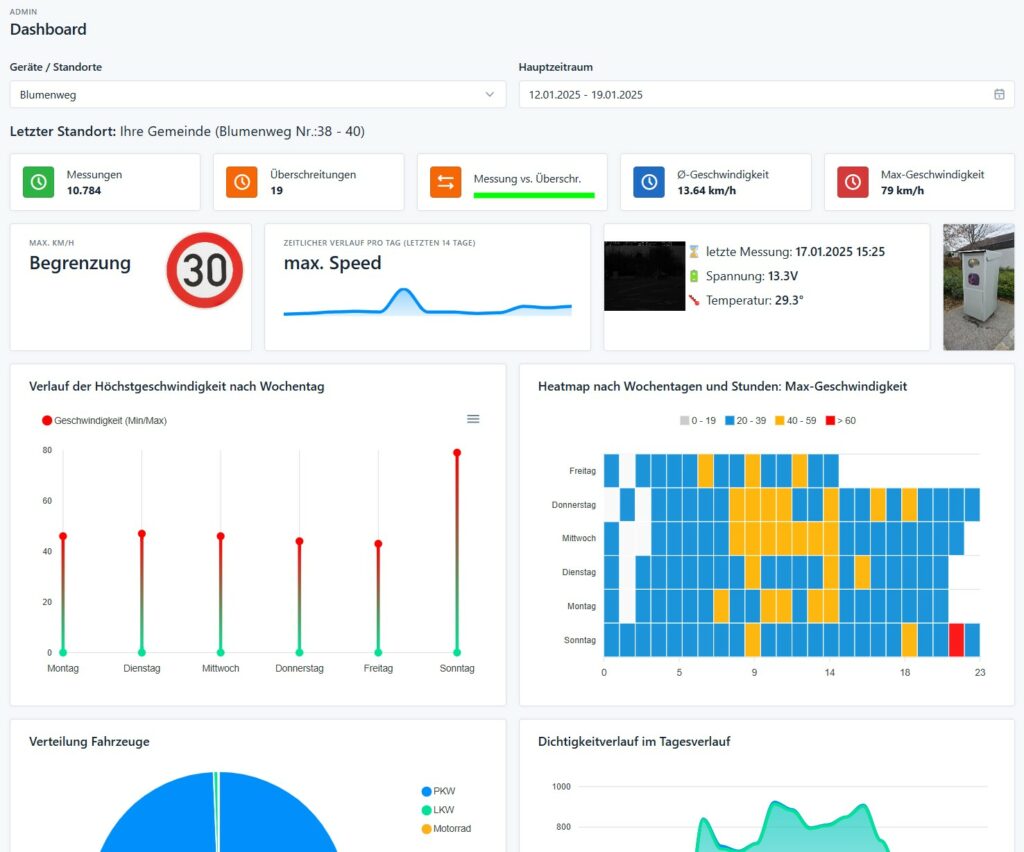Open the Blumenweg device location dropdown

click(x=257, y=95)
